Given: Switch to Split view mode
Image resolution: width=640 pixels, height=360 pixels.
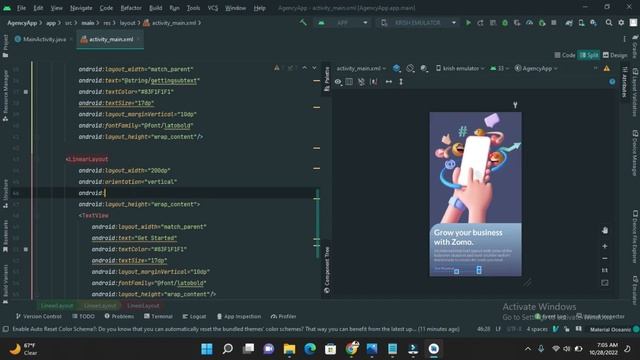Looking at the screenshot, I should (x=589, y=55).
